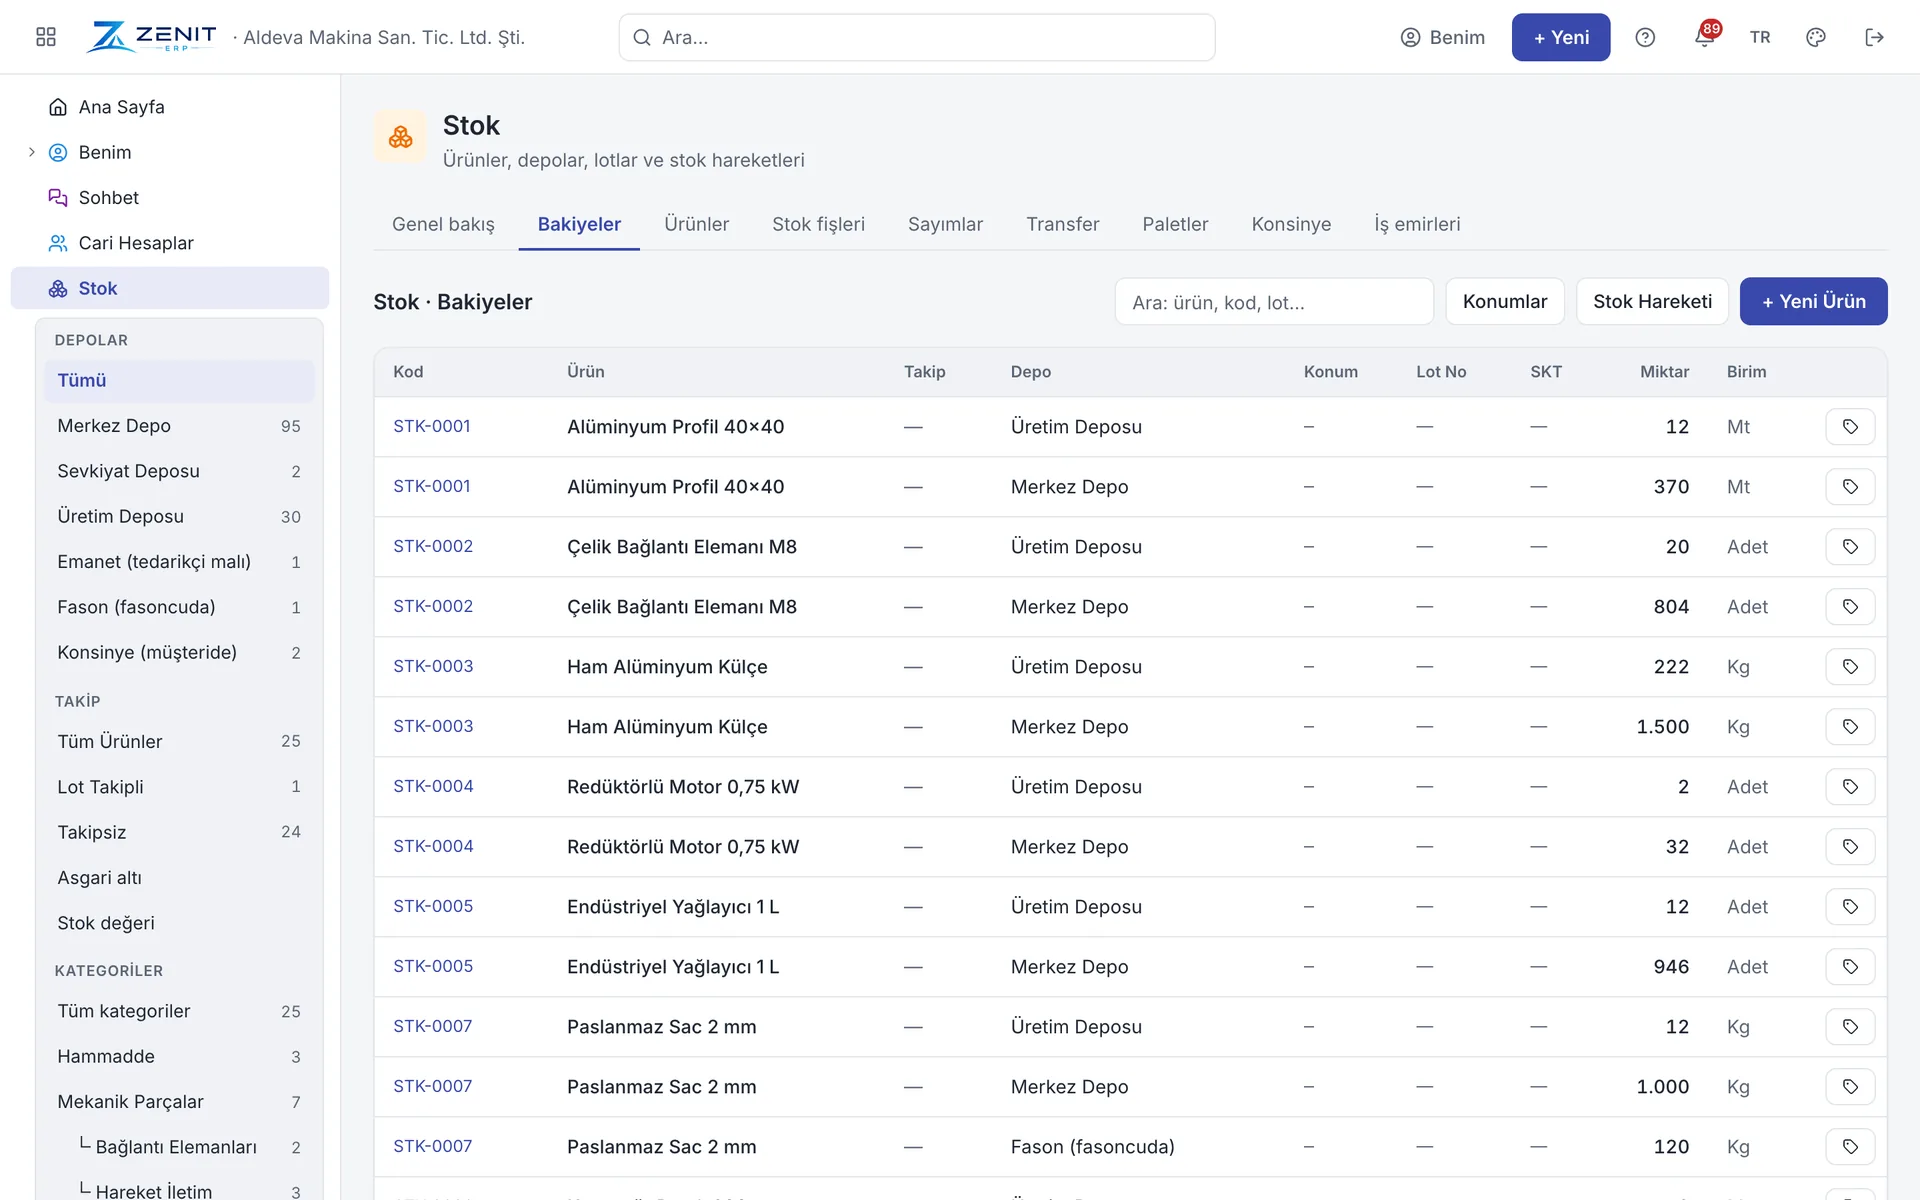The image size is (1920, 1200).
Task: Click tag icon for row with quantity 1.500
Action: [1850, 727]
